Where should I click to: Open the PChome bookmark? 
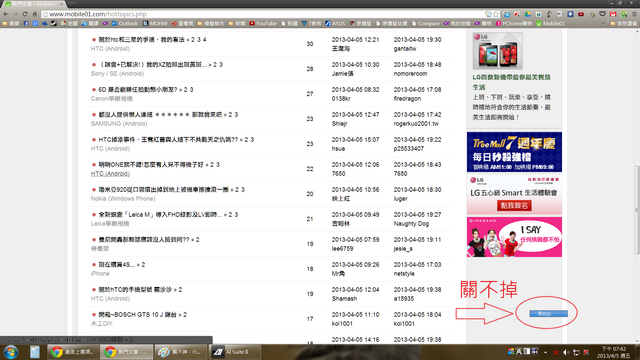click(514, 24)
